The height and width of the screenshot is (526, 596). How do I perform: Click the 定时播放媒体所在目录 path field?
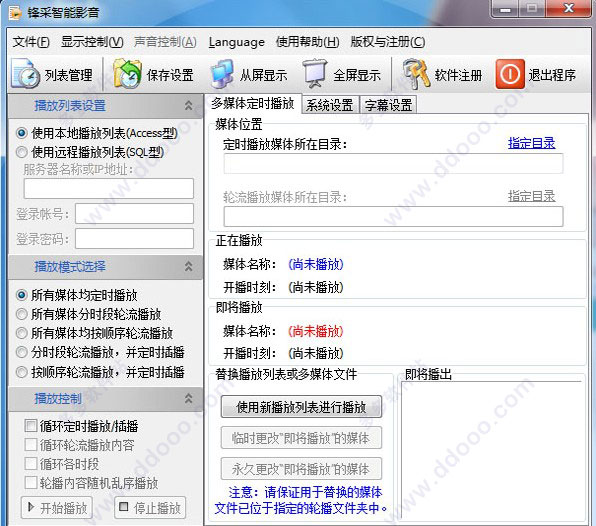tap(393, 164)
